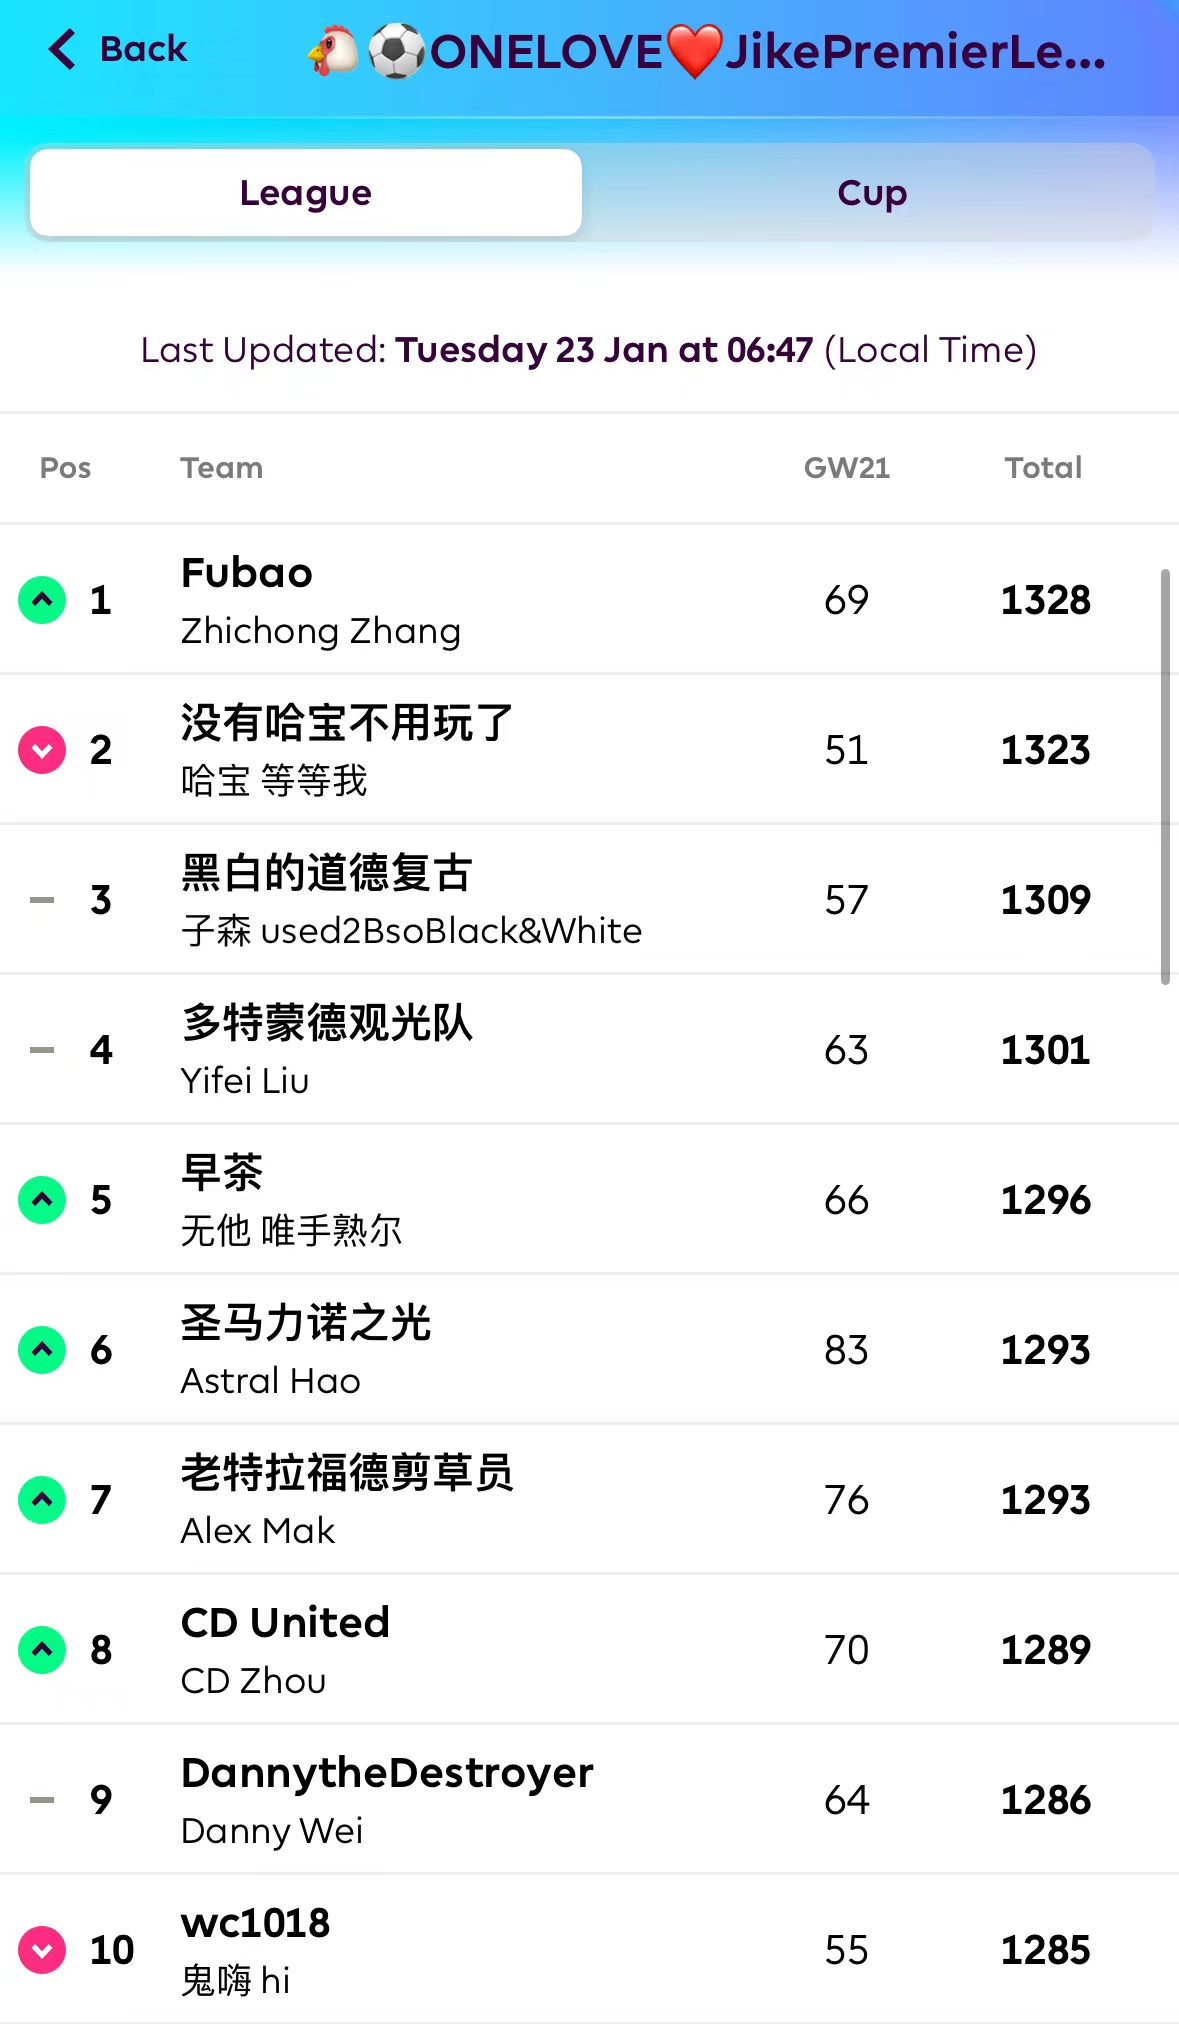
Task: Click the ONELOVE JikePremierLeague league title
Action: (707, 52)
